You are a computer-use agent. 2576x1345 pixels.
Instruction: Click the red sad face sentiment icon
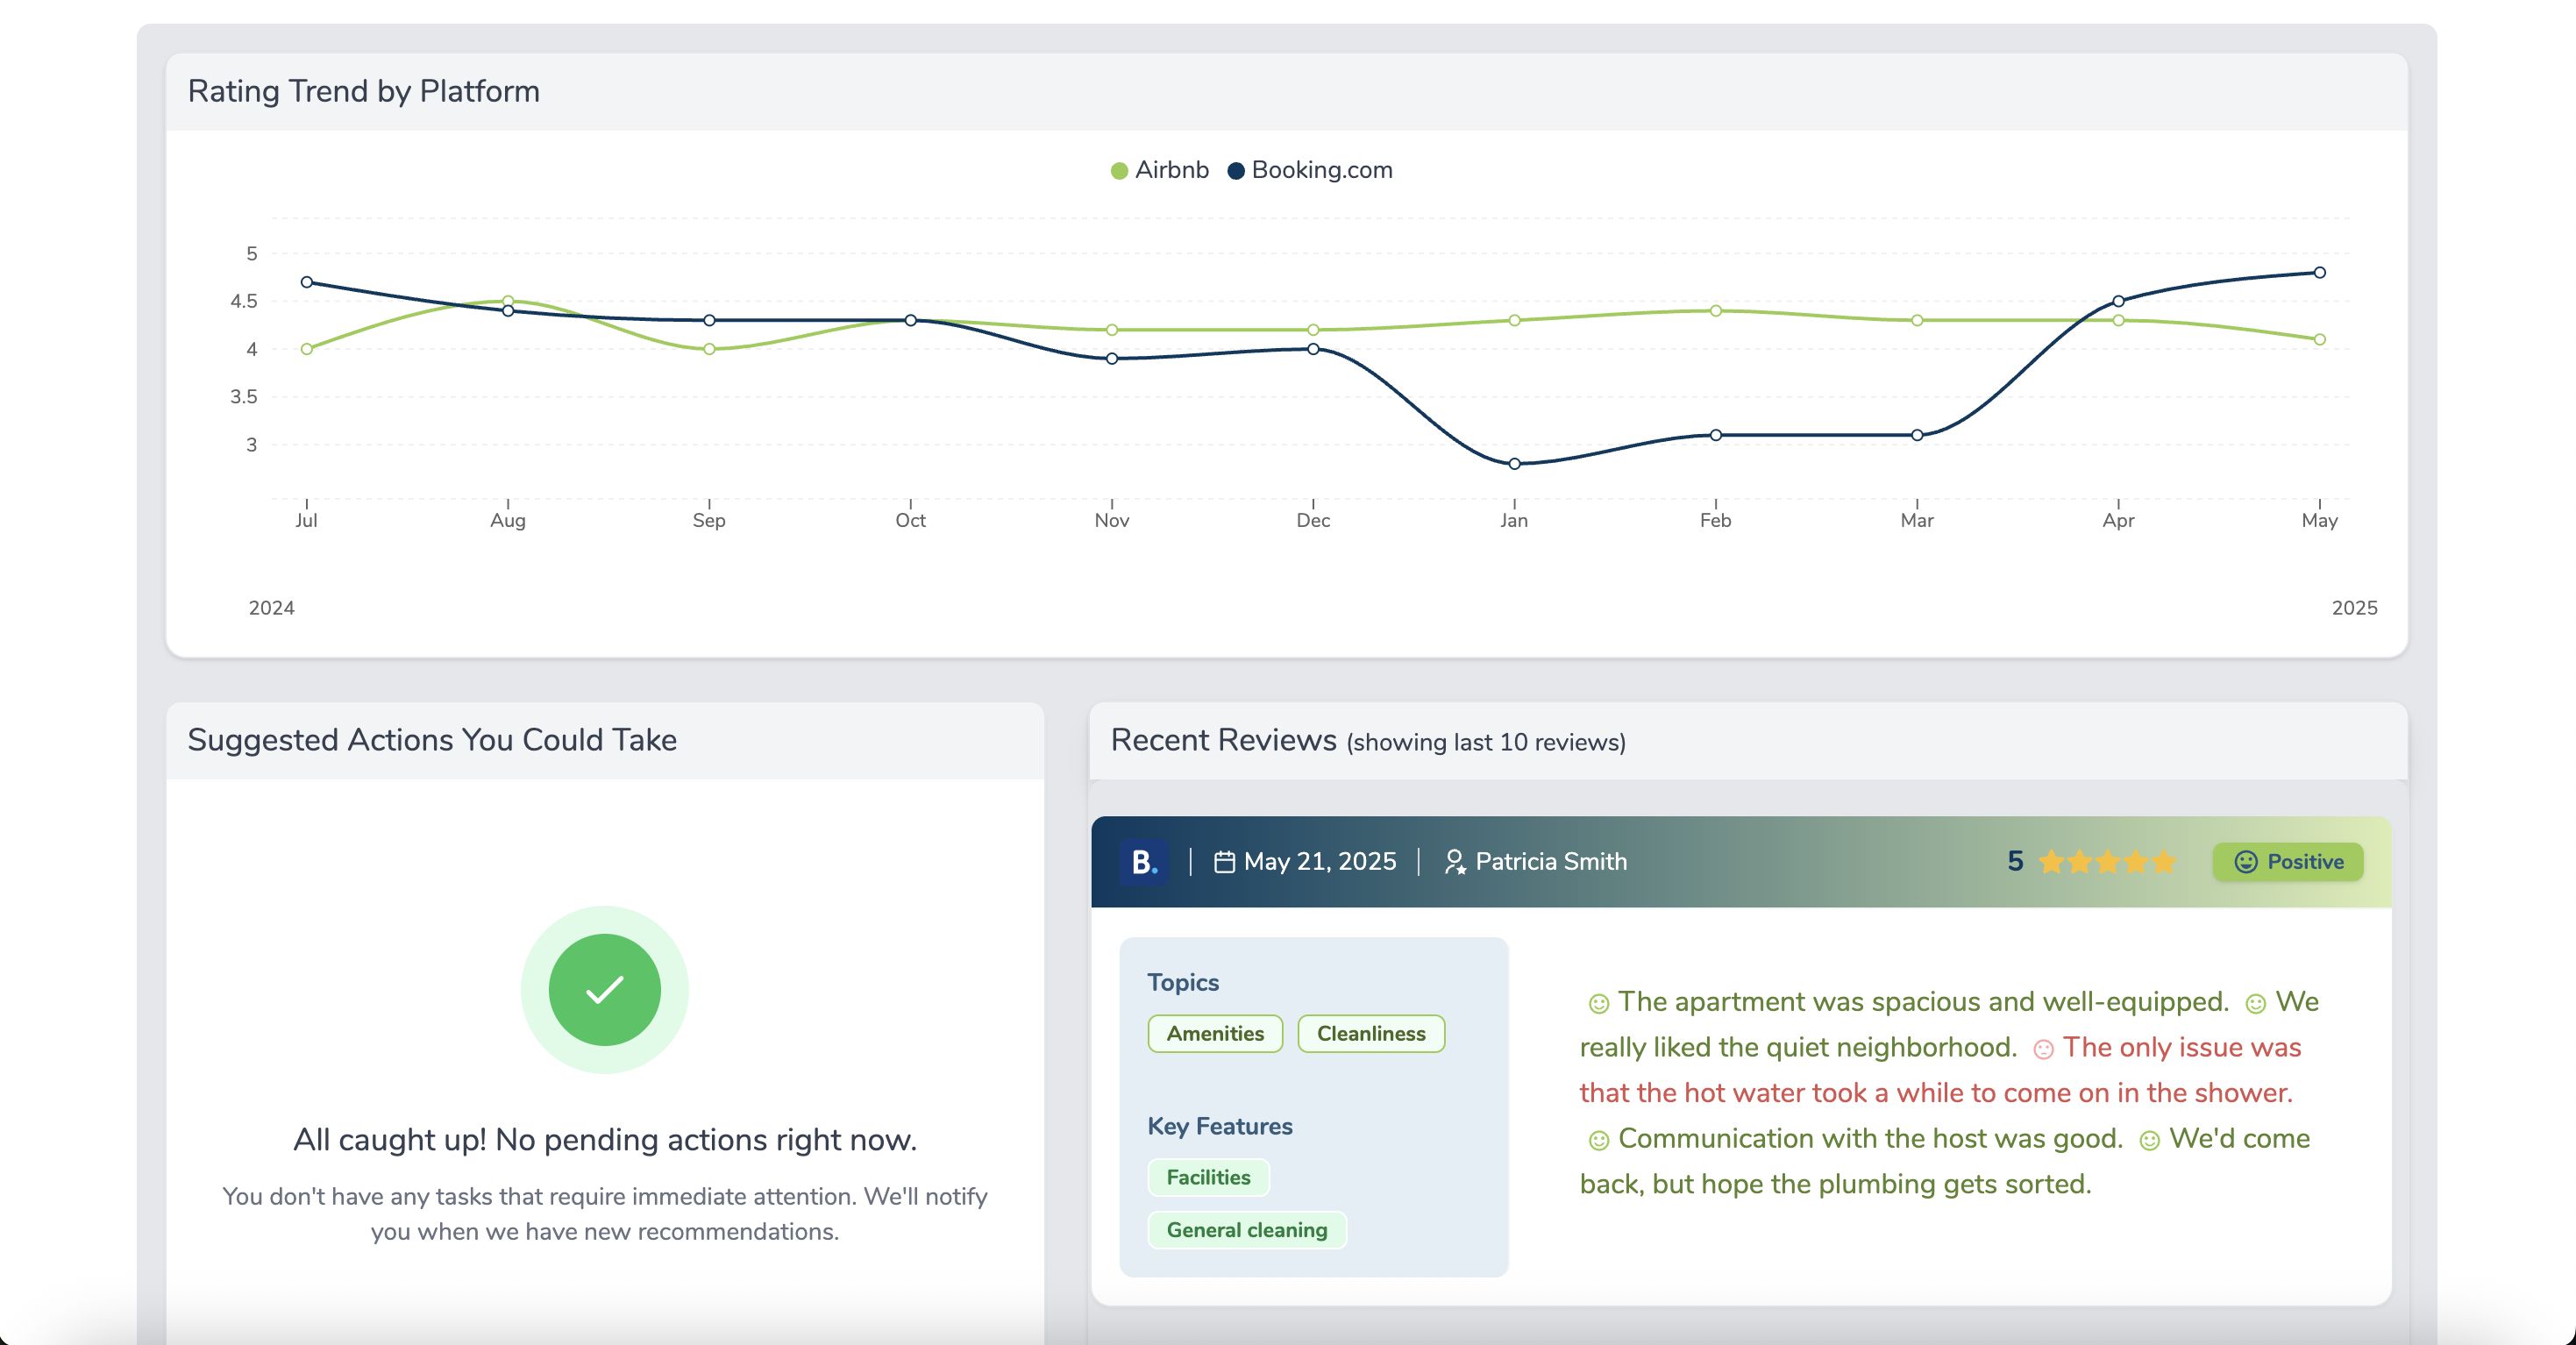pos(2043,1049)
